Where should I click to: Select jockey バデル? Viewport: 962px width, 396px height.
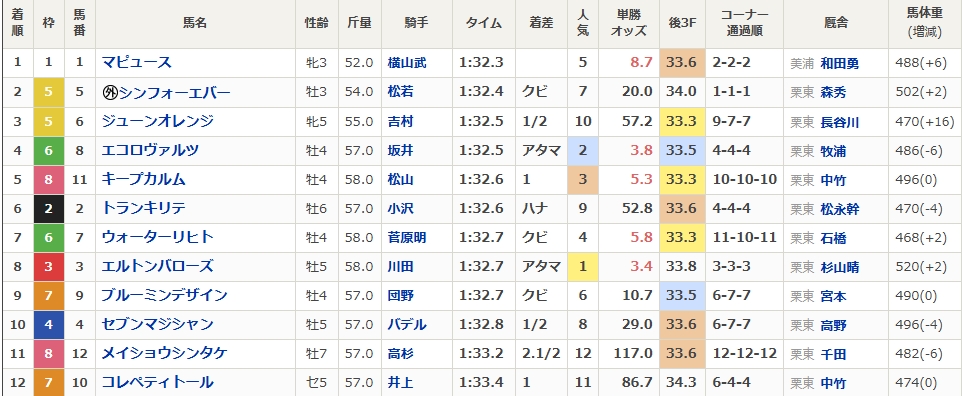[407, 325]
